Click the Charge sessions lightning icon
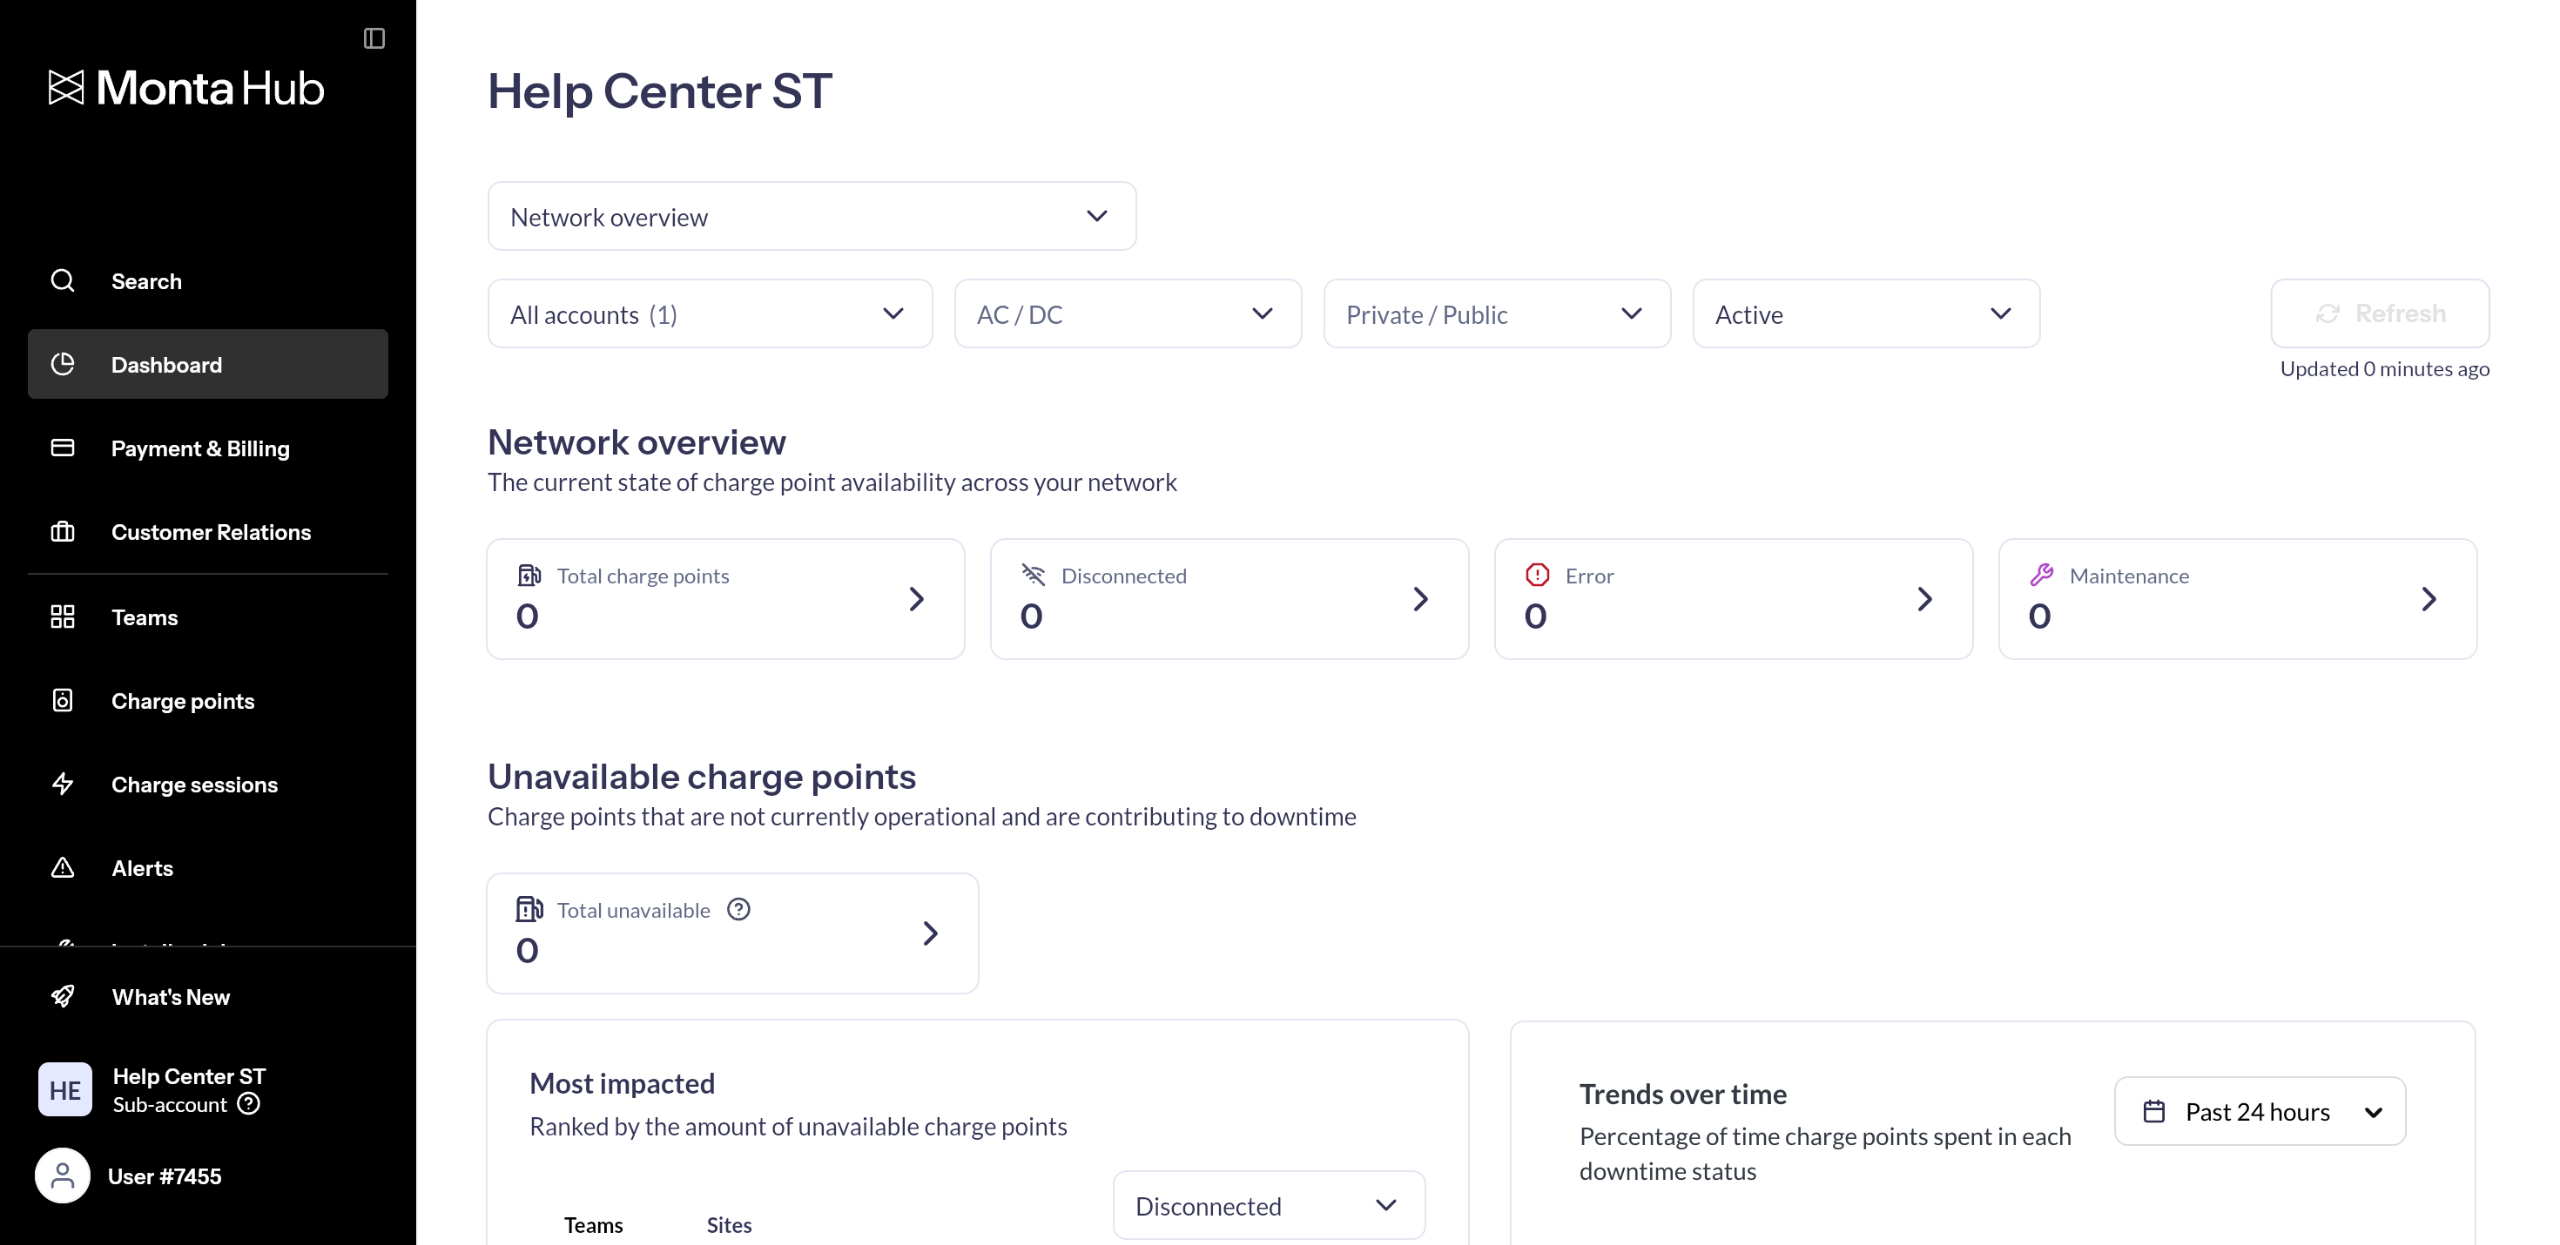2560x1245 pixels. 63,784
